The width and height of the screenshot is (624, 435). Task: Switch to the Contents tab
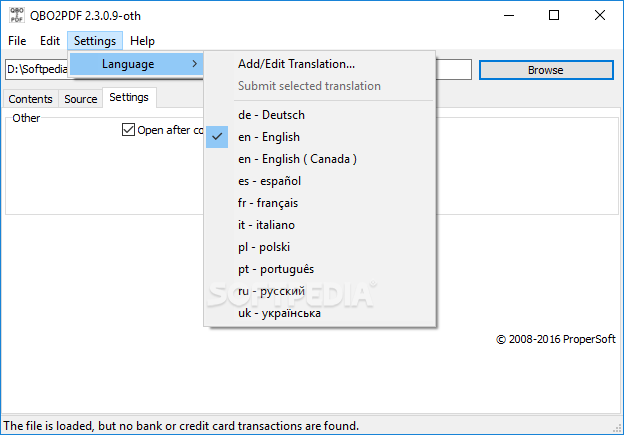[31, 99]
